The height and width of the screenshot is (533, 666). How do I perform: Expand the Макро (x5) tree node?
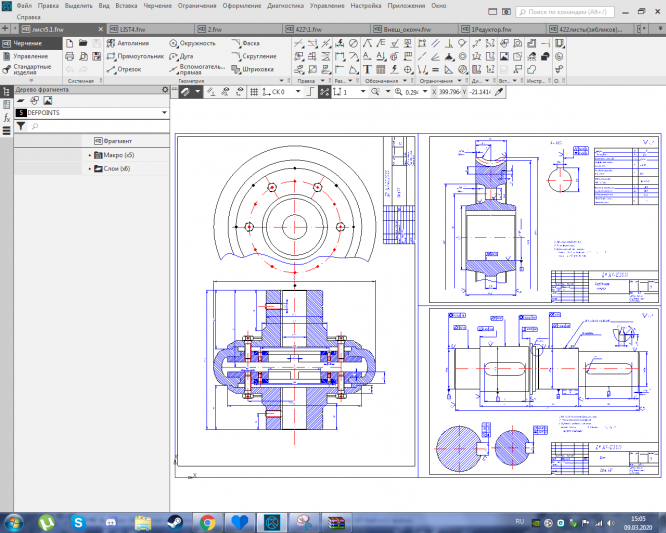pyautogui.click(x=90, y=155)
